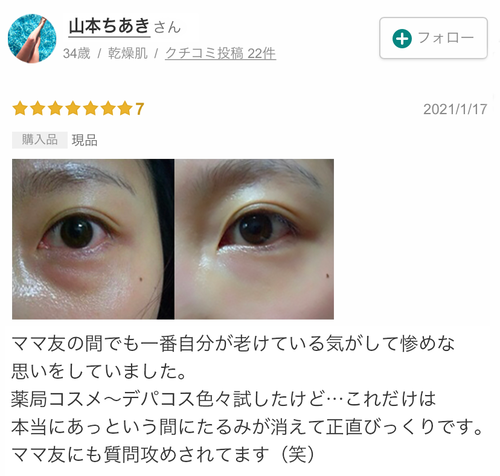
Task: Click the 購入品 tag label
Action: [40, 140]
